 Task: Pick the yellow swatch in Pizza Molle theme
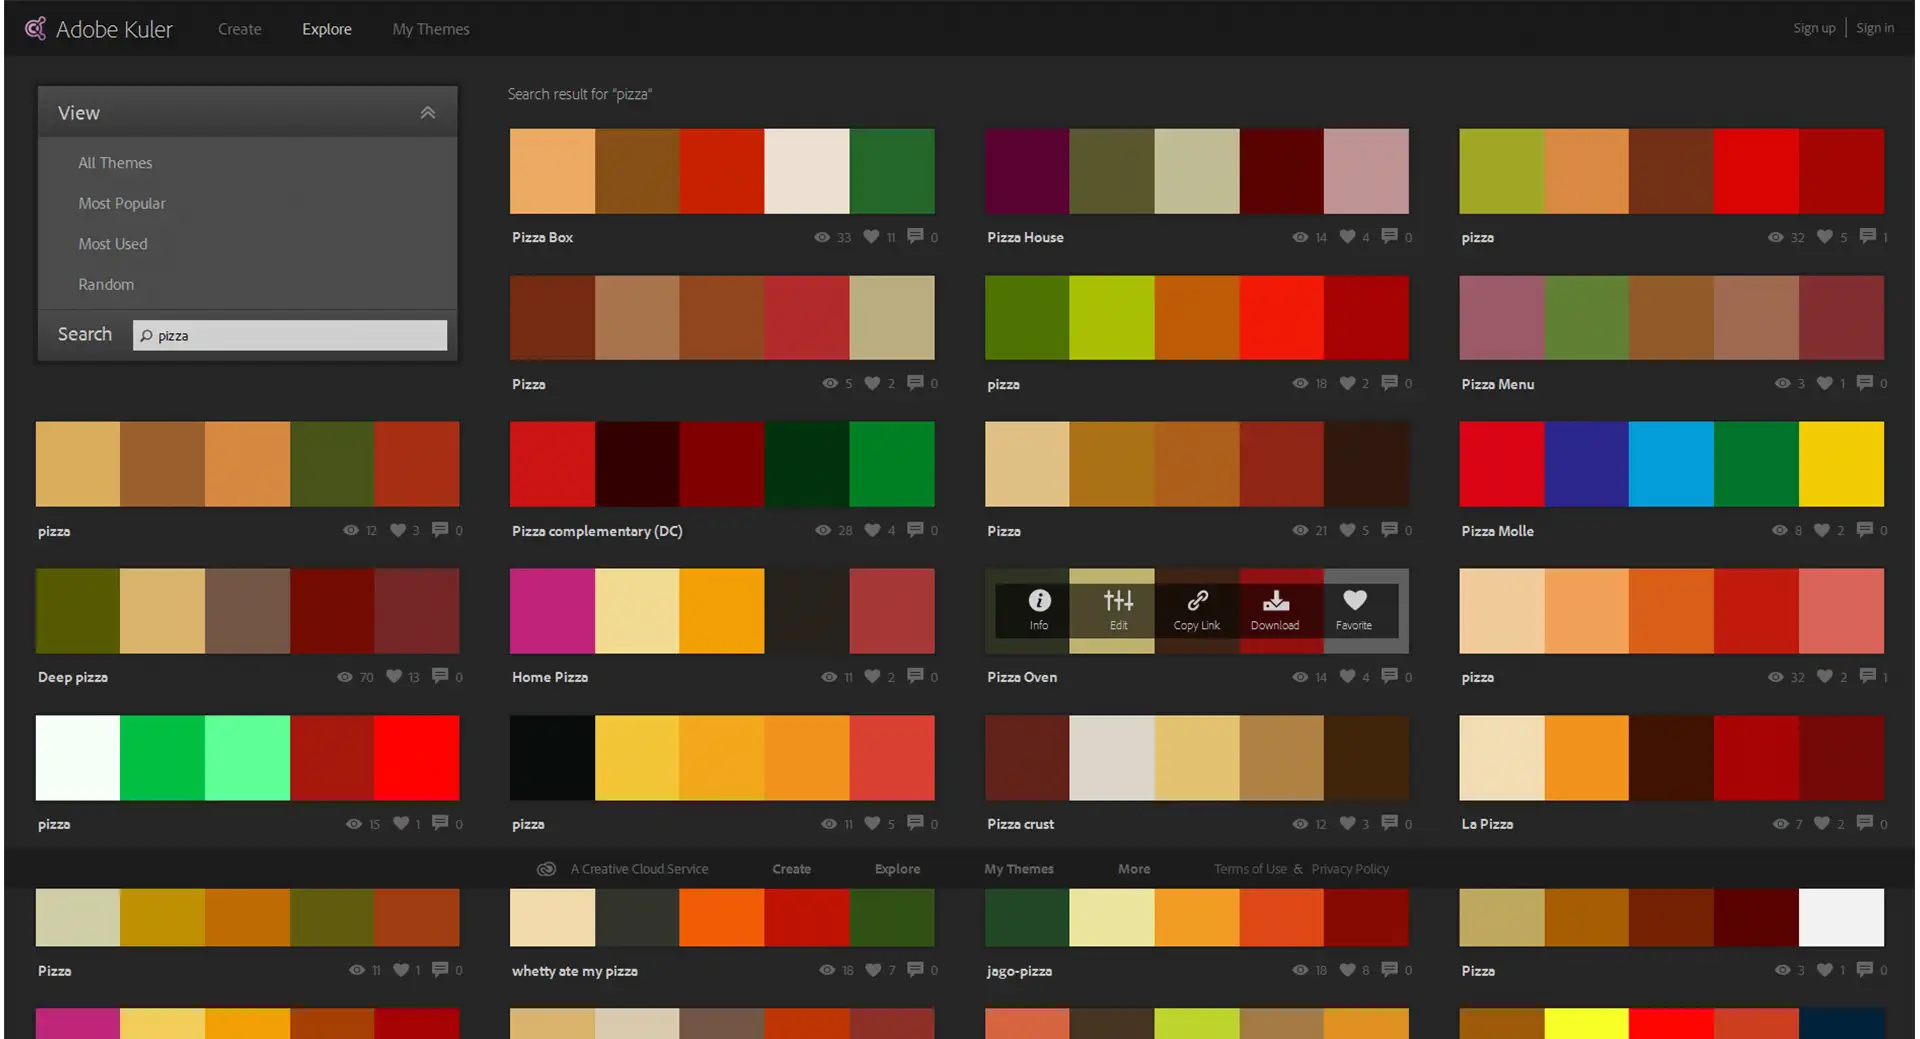(x=1841, y=464)
